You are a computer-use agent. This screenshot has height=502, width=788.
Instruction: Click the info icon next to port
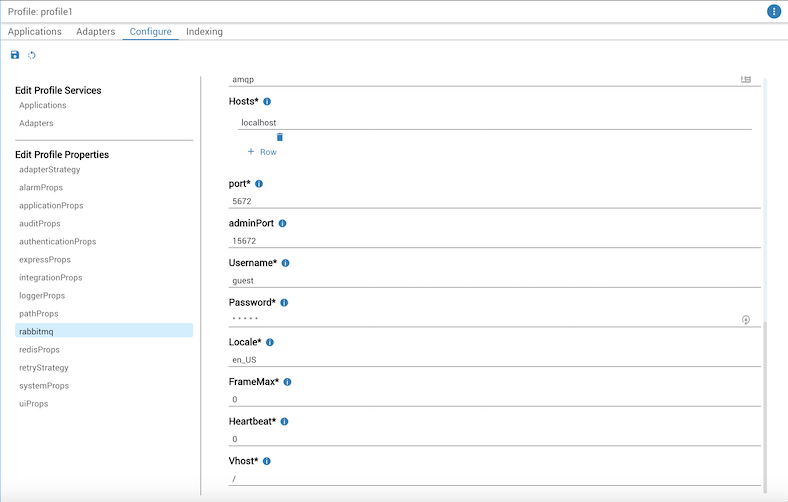coord(259,184)
